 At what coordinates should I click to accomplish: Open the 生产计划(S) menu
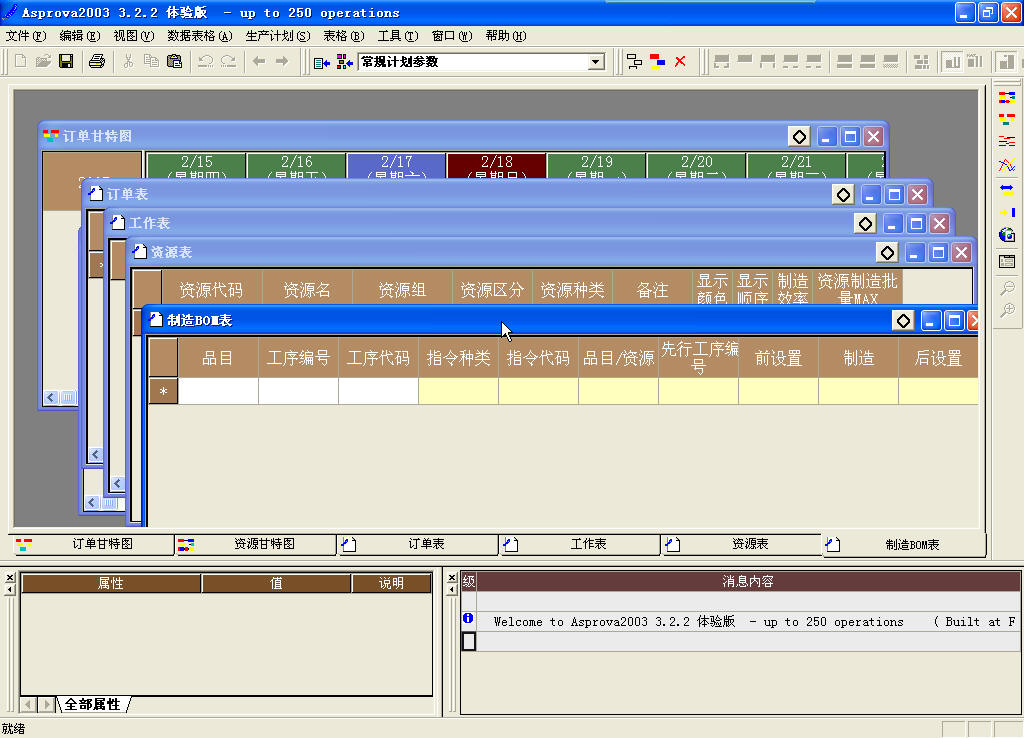point(278,36)
